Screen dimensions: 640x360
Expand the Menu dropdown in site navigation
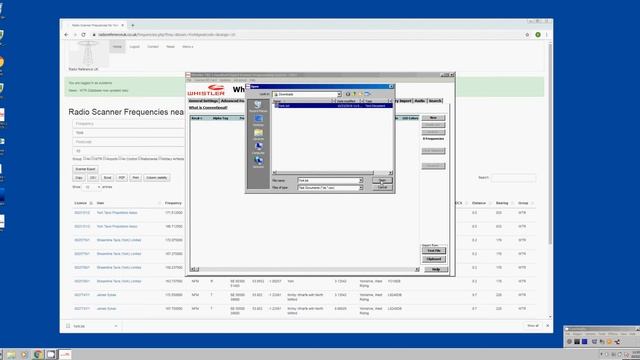pos(188,47)
